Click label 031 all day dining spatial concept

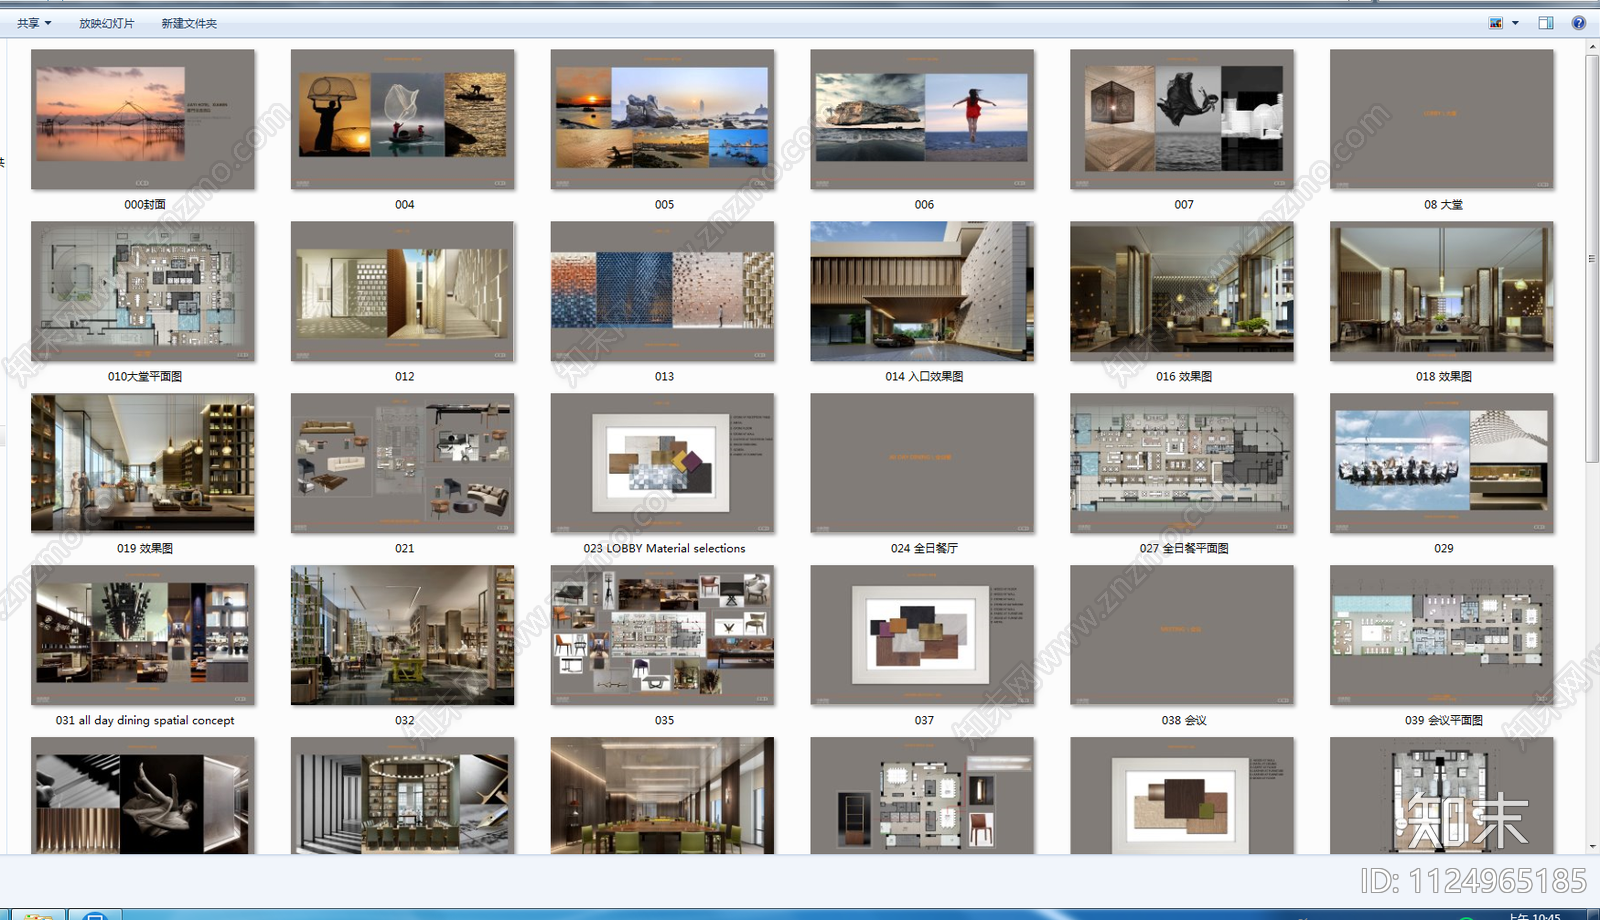(145, 721)
